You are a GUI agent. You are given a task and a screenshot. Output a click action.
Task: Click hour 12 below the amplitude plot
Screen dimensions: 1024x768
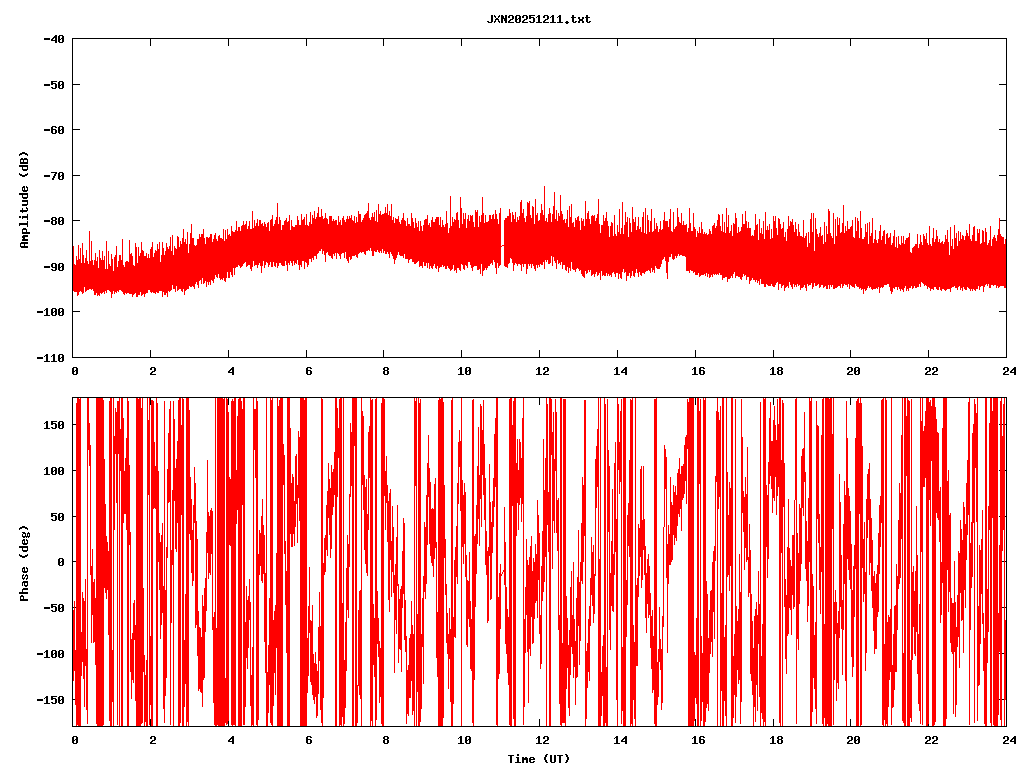point(541,370)
